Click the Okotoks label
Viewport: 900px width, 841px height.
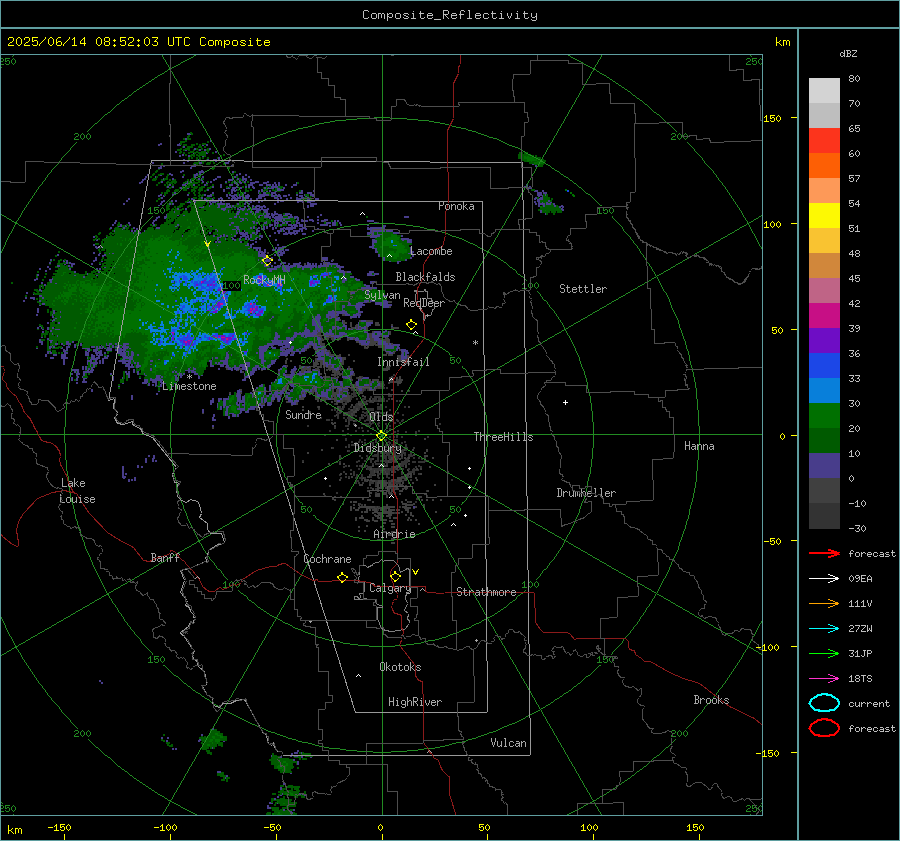point(400,667)
